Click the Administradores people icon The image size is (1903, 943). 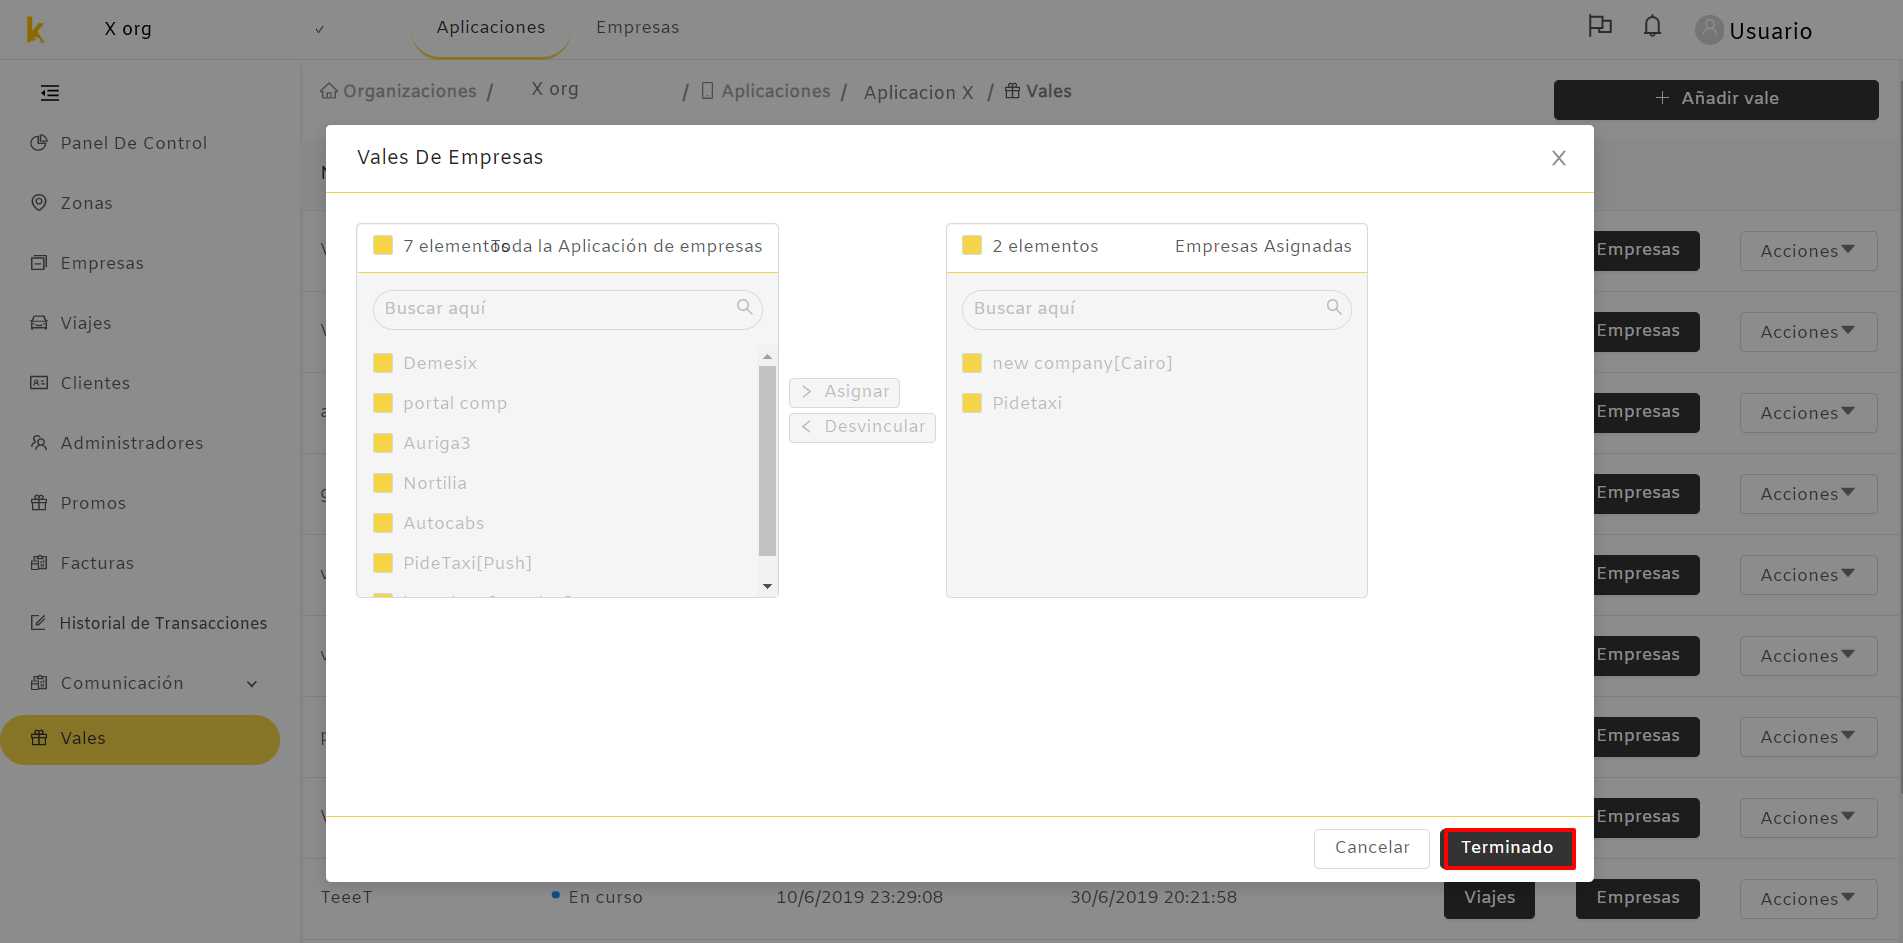click(x=39, y=443)
